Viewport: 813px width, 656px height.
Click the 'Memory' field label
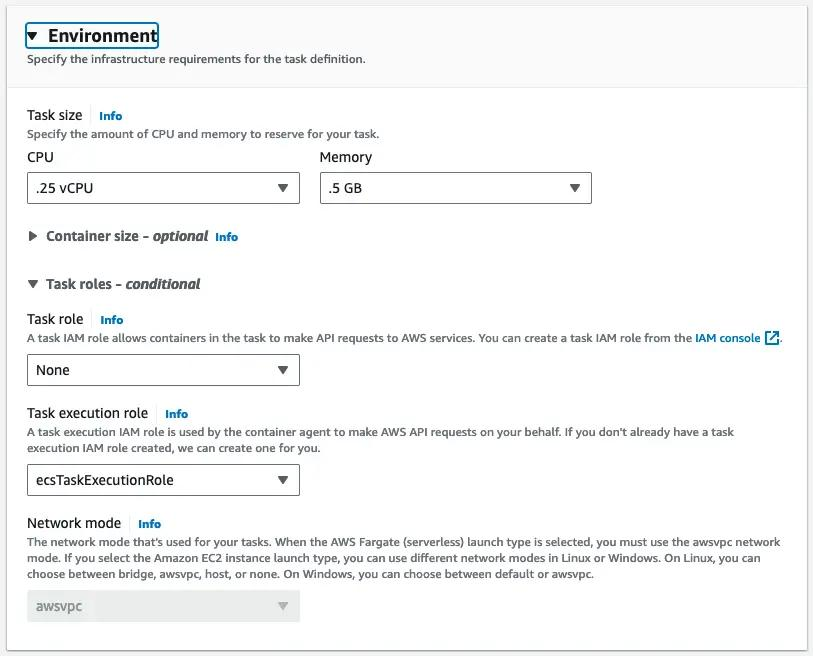point(346,157)
